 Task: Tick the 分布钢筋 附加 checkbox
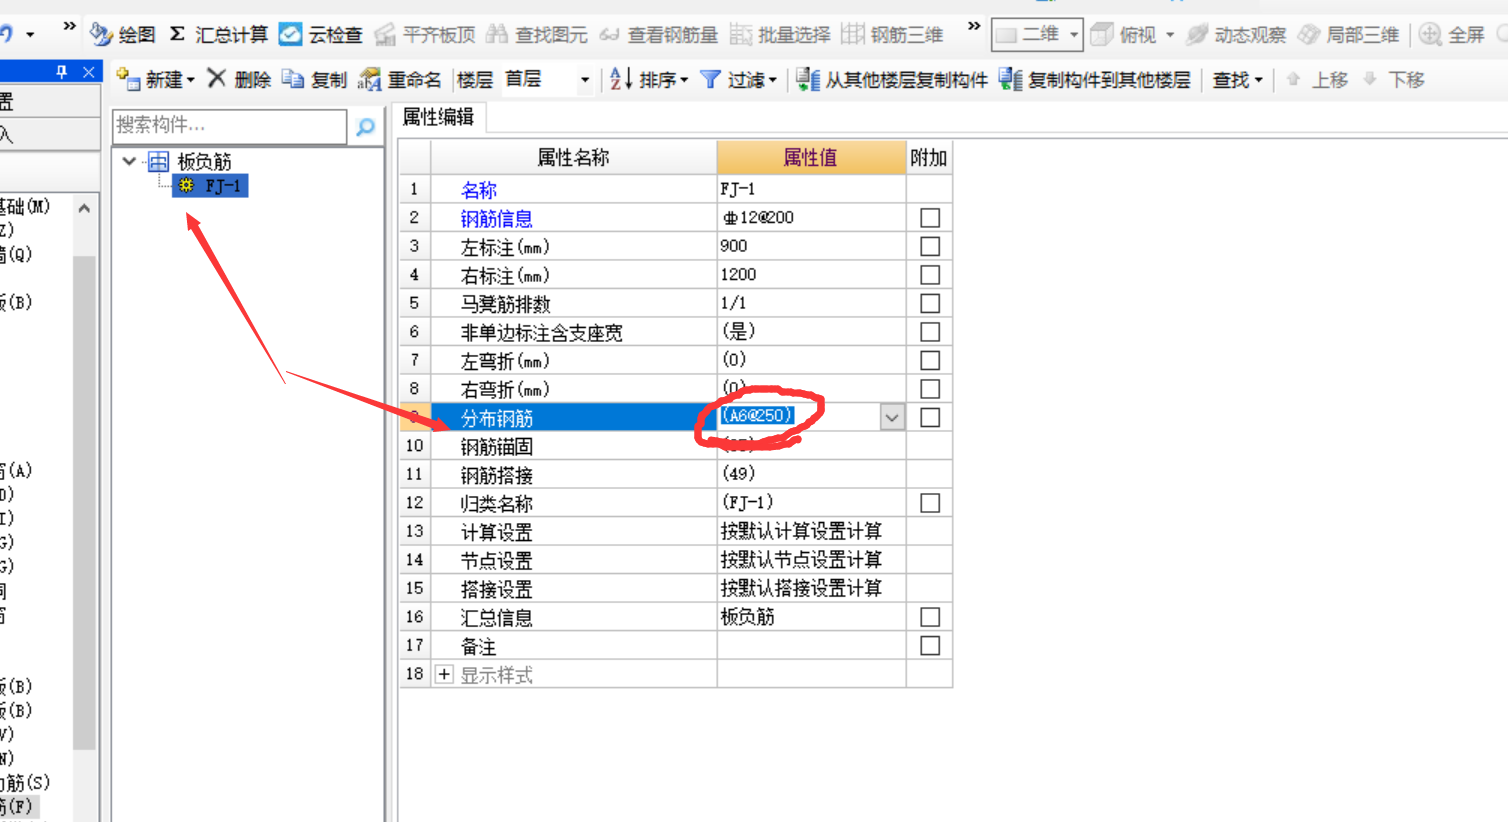pos(930,417)
